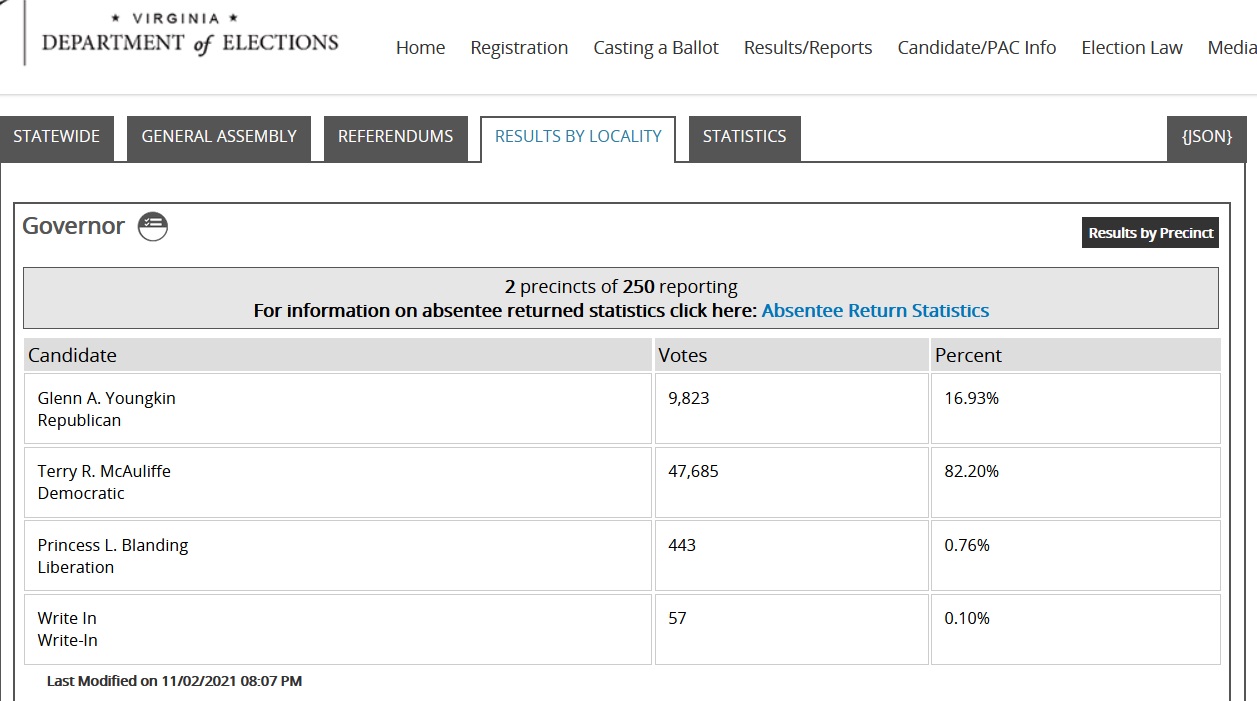
Task: Switch to the Statistics tab
Action: pyautogui.click(x=744, y=138)
